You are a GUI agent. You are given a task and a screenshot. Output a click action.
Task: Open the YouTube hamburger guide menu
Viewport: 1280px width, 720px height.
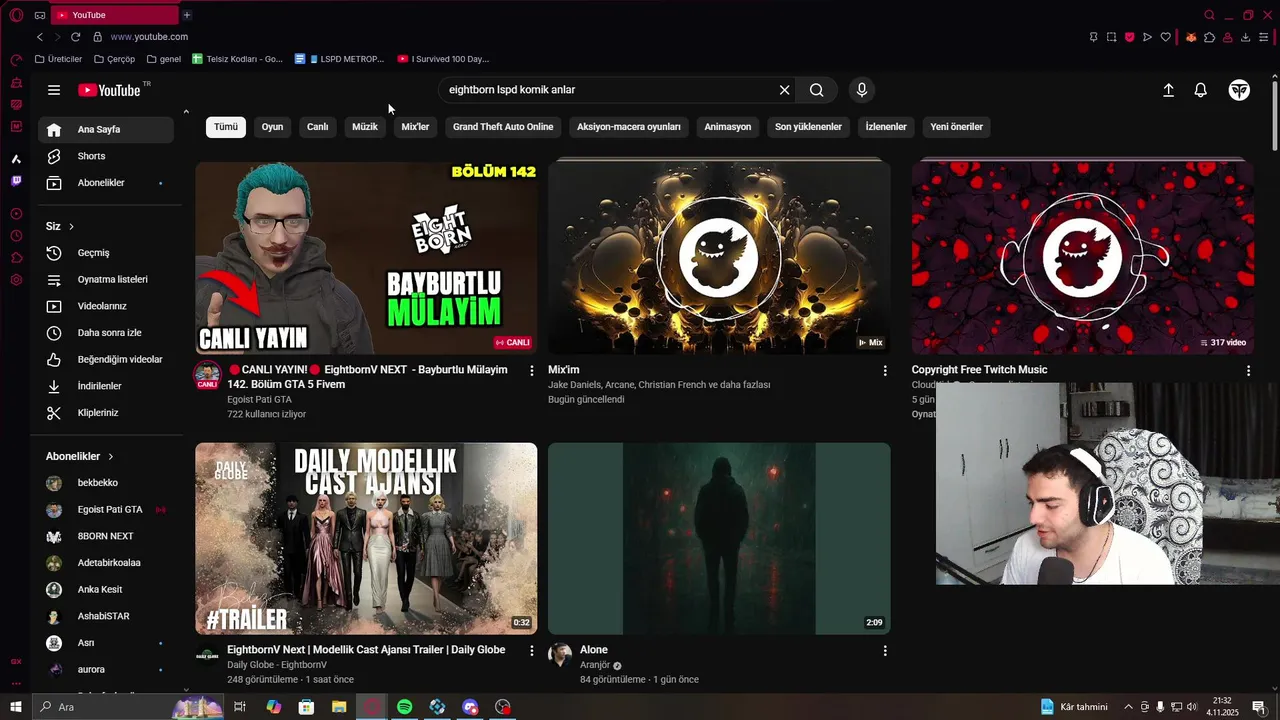coord(54,90)
